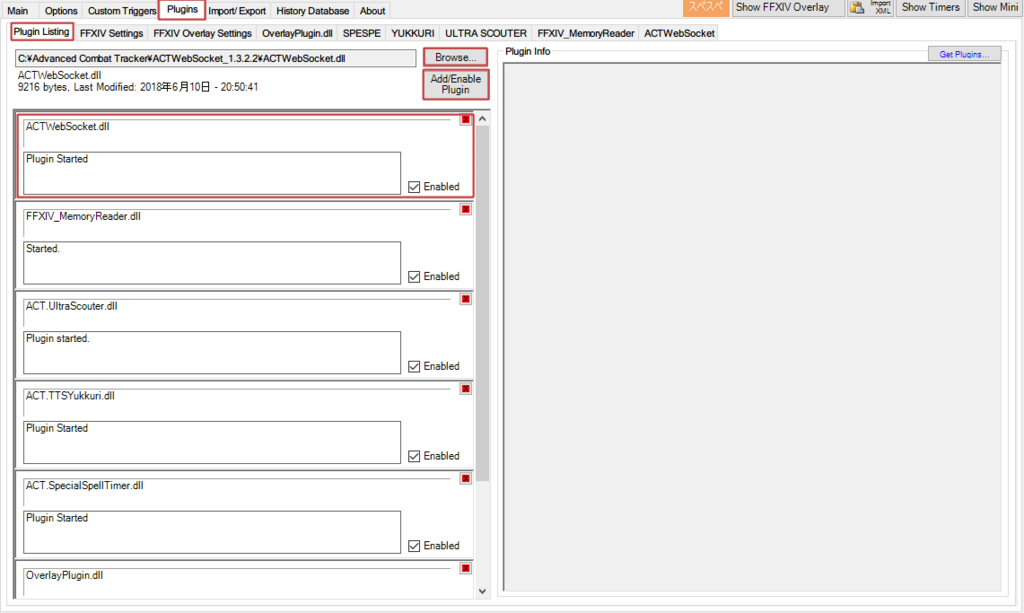The height and width of the screenshot is (613, 1024).
Task: Select the Plugins tab
Action: [x=182, y=10]
